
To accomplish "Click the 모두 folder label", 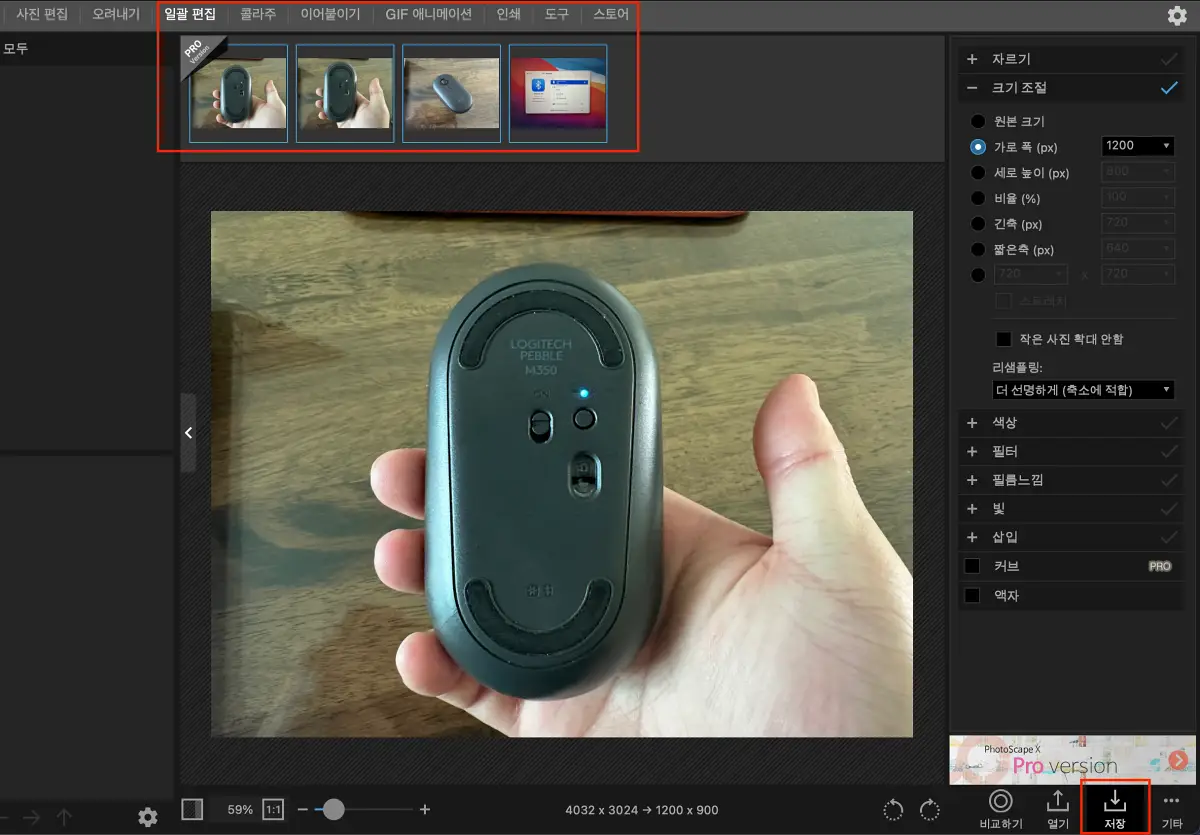I will (x=15, y=48).
